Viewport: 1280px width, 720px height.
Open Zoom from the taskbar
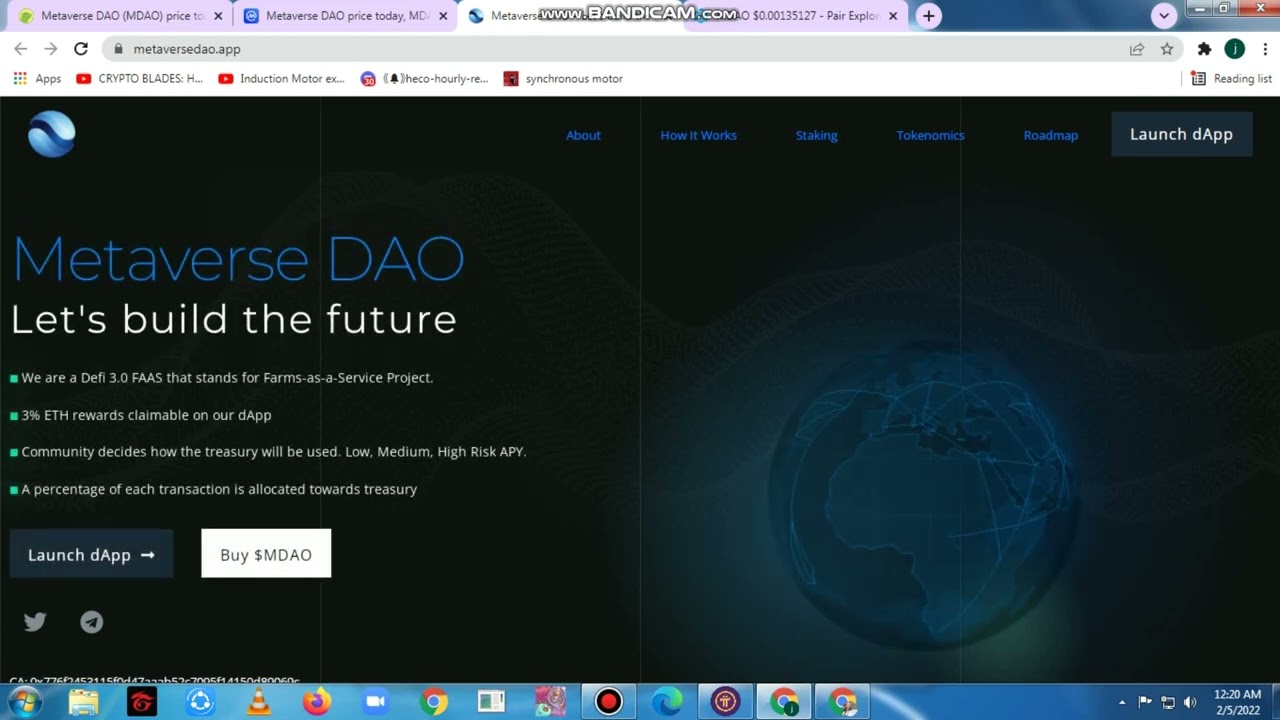click(x=375, y=702)
